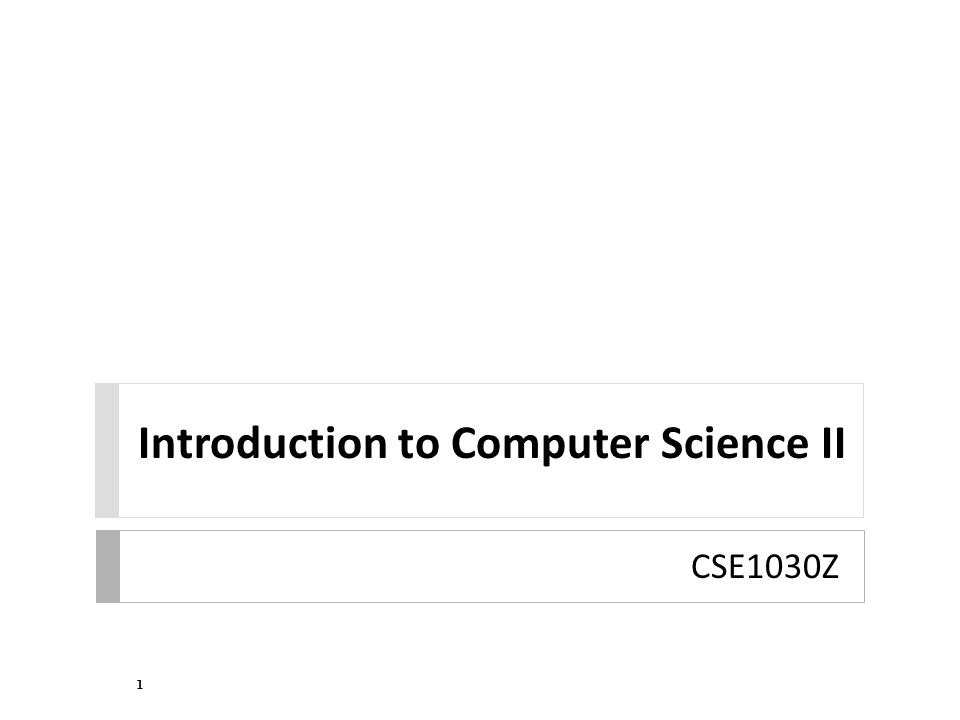The height and width of the screenshot is (720, 960).
Task: Click the CSE1030Z course code text
Action: point(765,566)
